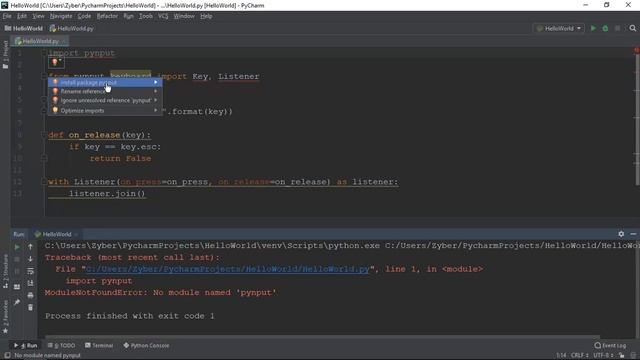640x360 pixels.
Task: Open the View menu
Action: 38,16
